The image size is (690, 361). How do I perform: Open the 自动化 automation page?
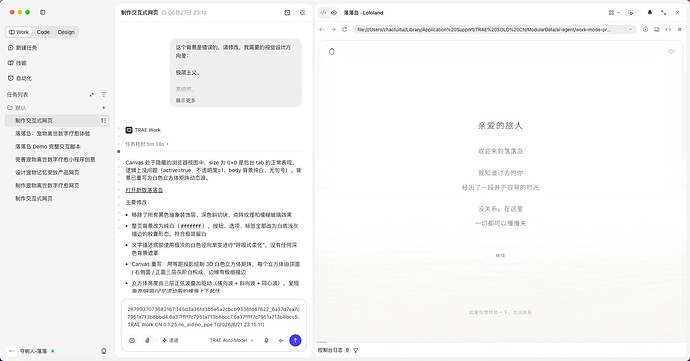20,78
